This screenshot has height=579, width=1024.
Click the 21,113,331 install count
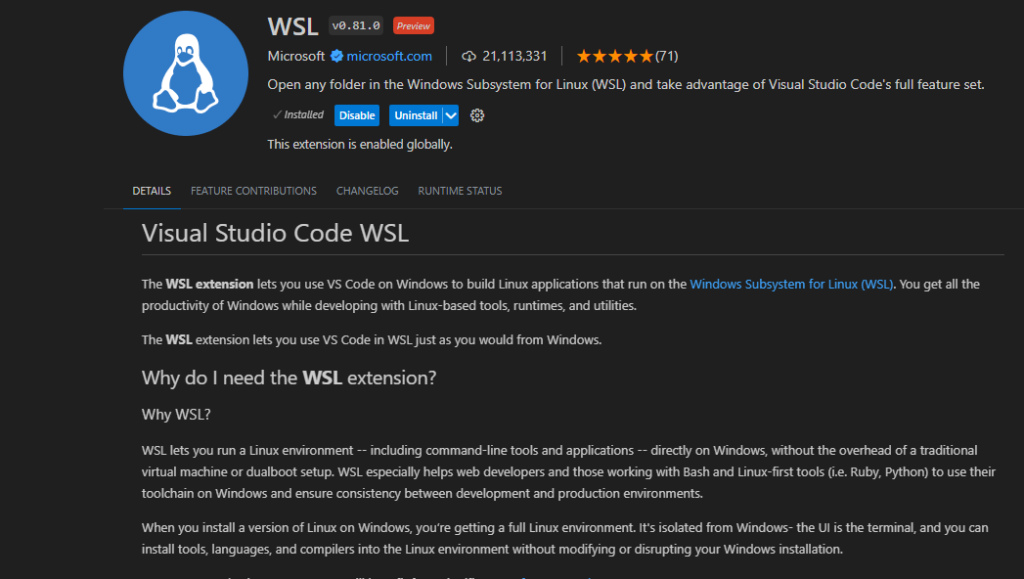515,56
